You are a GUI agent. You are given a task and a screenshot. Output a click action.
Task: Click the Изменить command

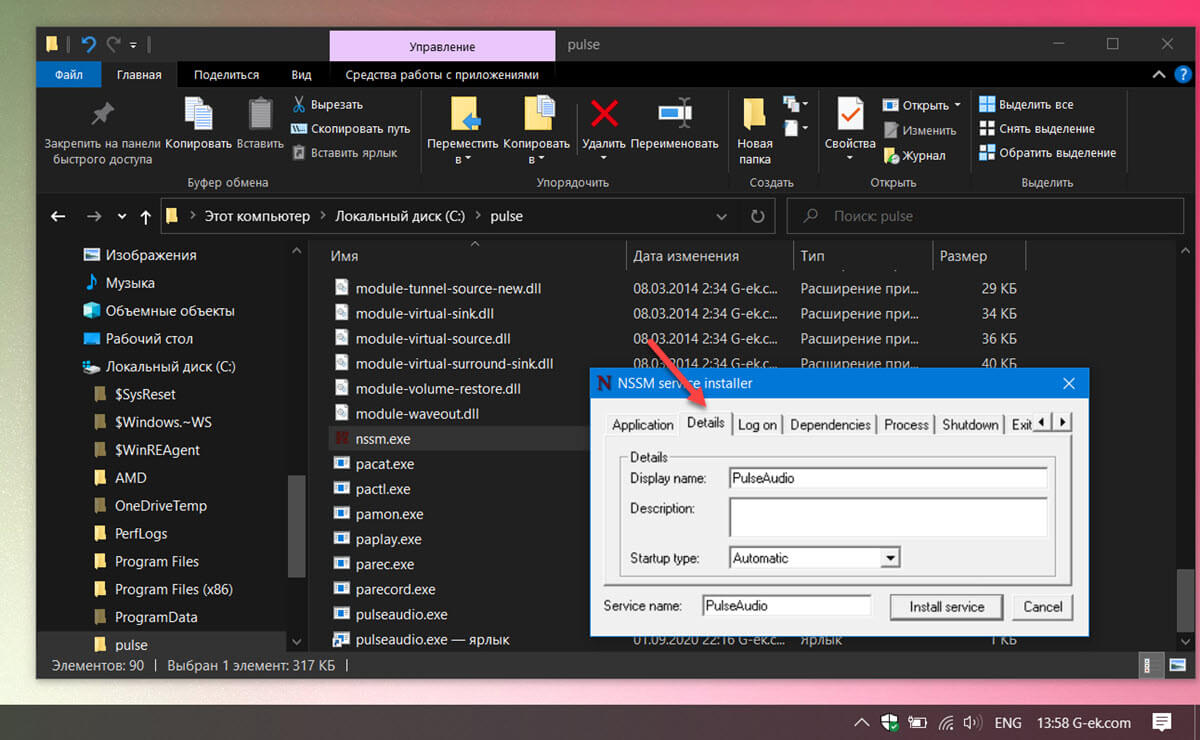point(921,130)
